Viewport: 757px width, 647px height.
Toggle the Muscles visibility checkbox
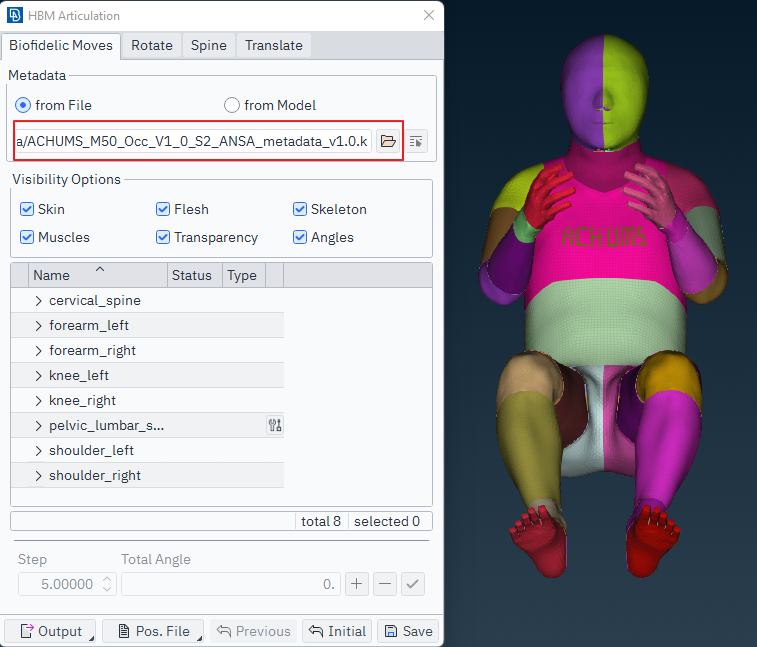tap(27, 237)
